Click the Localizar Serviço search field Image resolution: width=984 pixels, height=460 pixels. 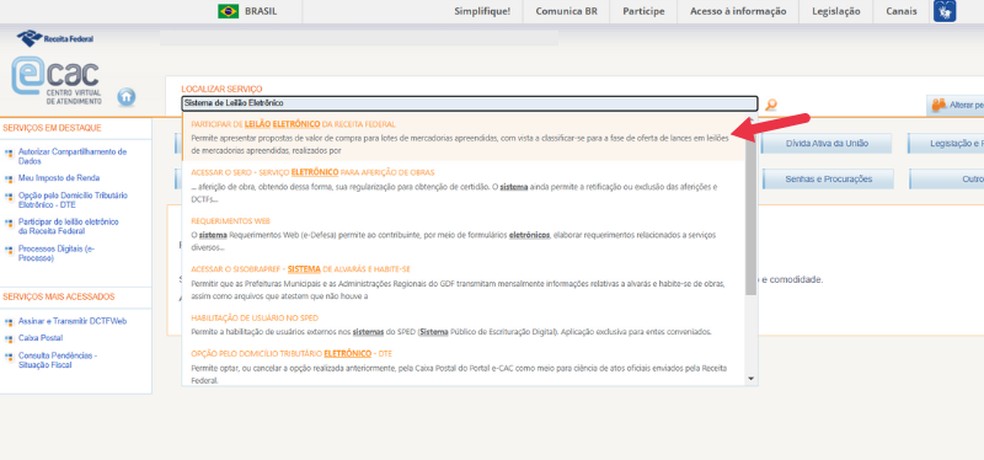pos(469,104)
